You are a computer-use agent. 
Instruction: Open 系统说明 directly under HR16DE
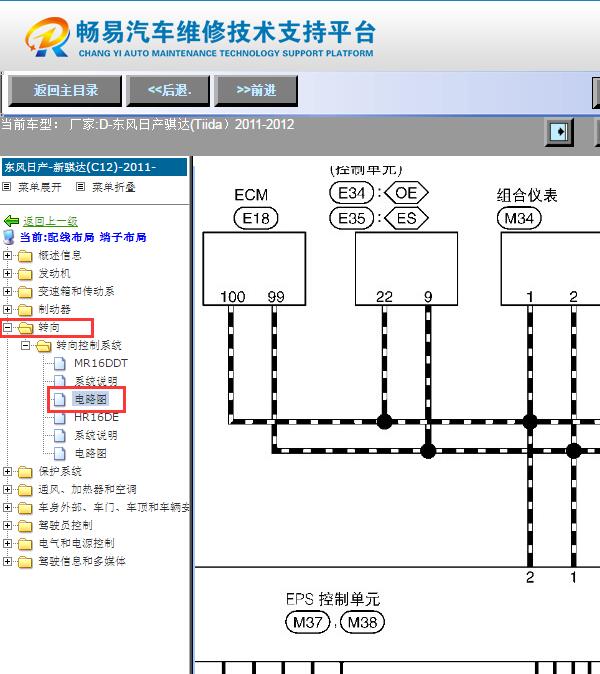point(96,435)
